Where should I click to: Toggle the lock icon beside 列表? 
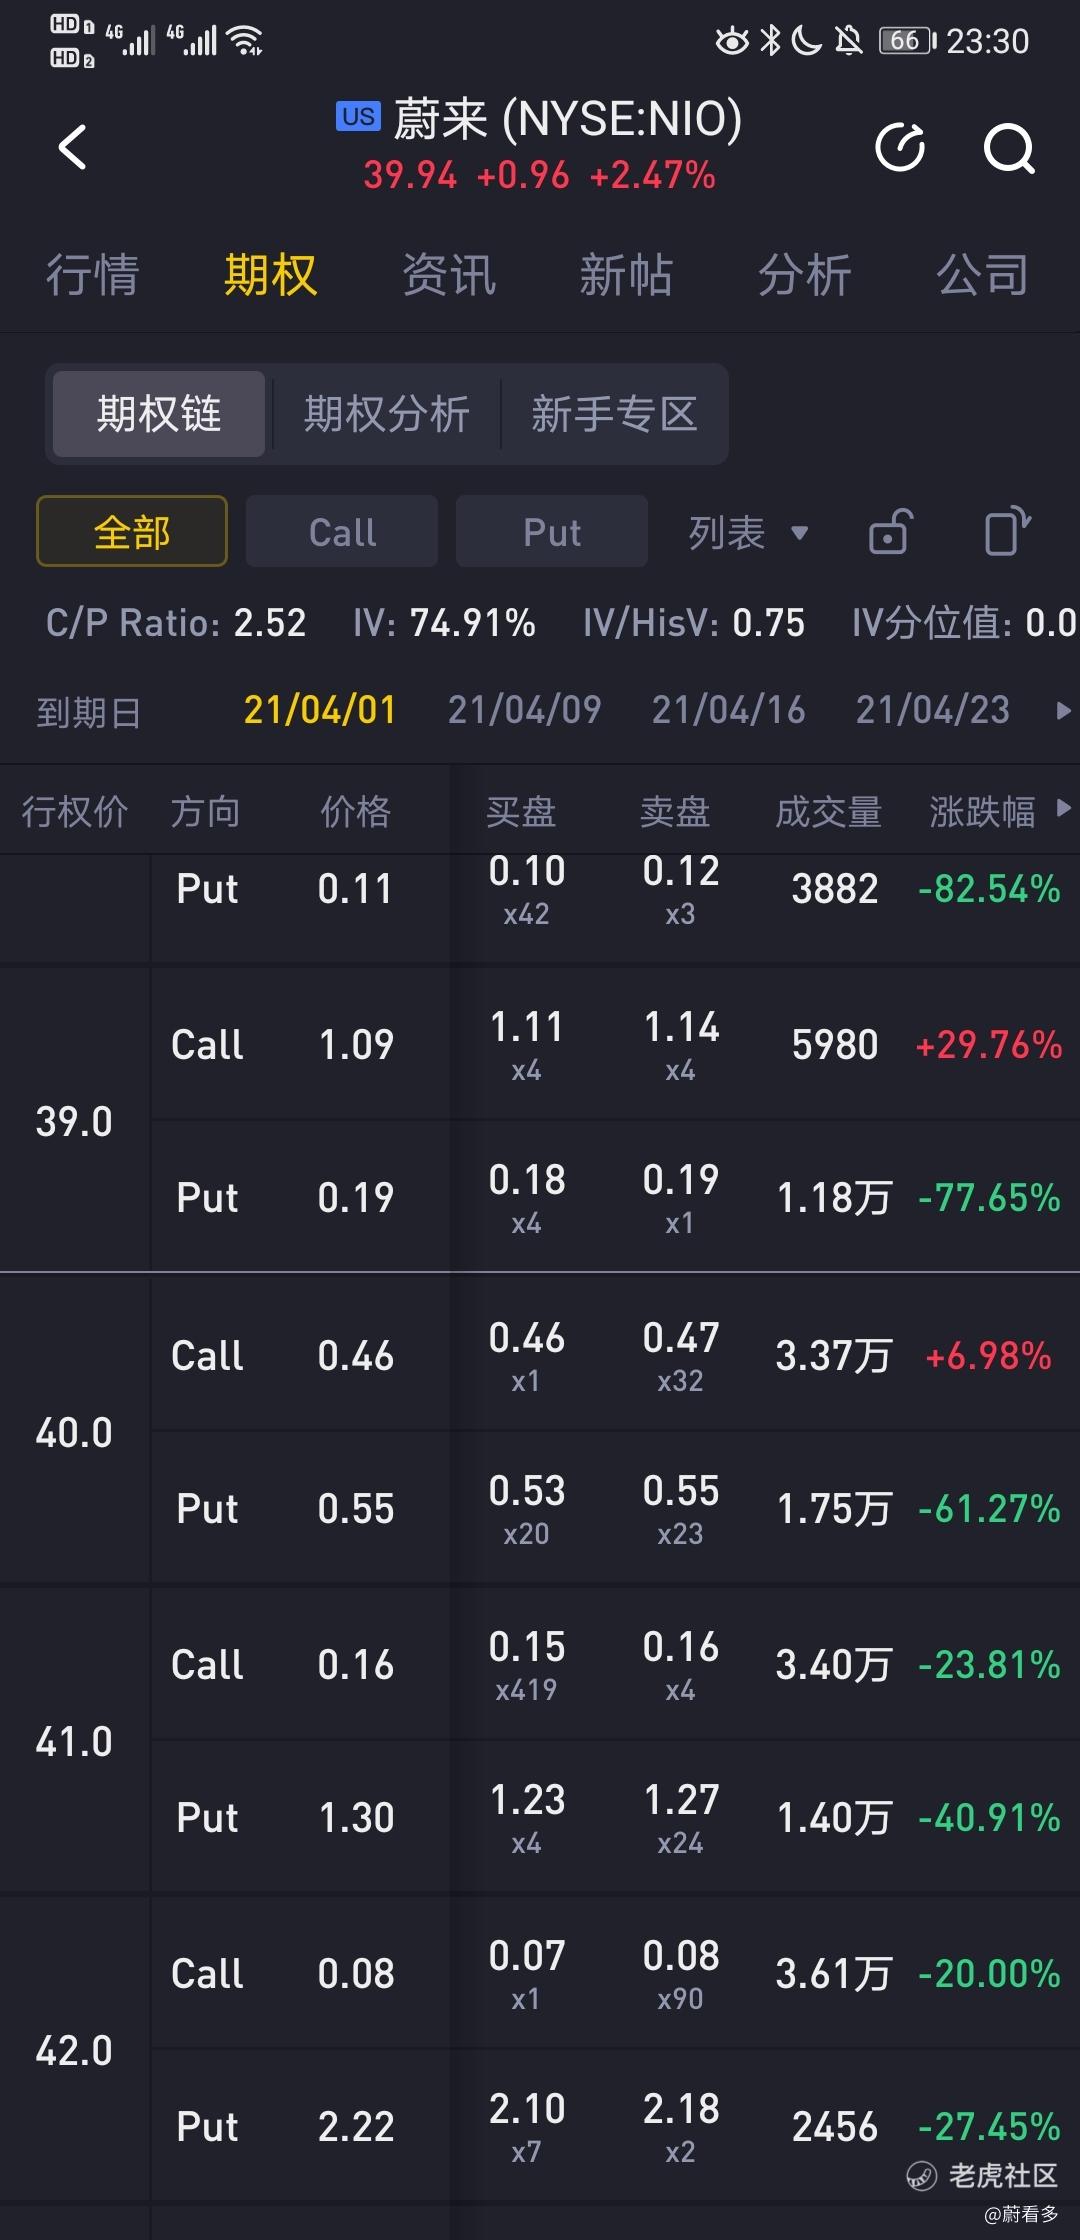point(890,531)
